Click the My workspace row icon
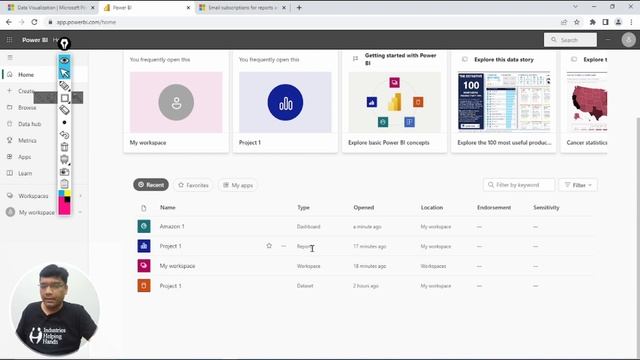The width and height of the screenshot is (640, 360). point(144,266)
